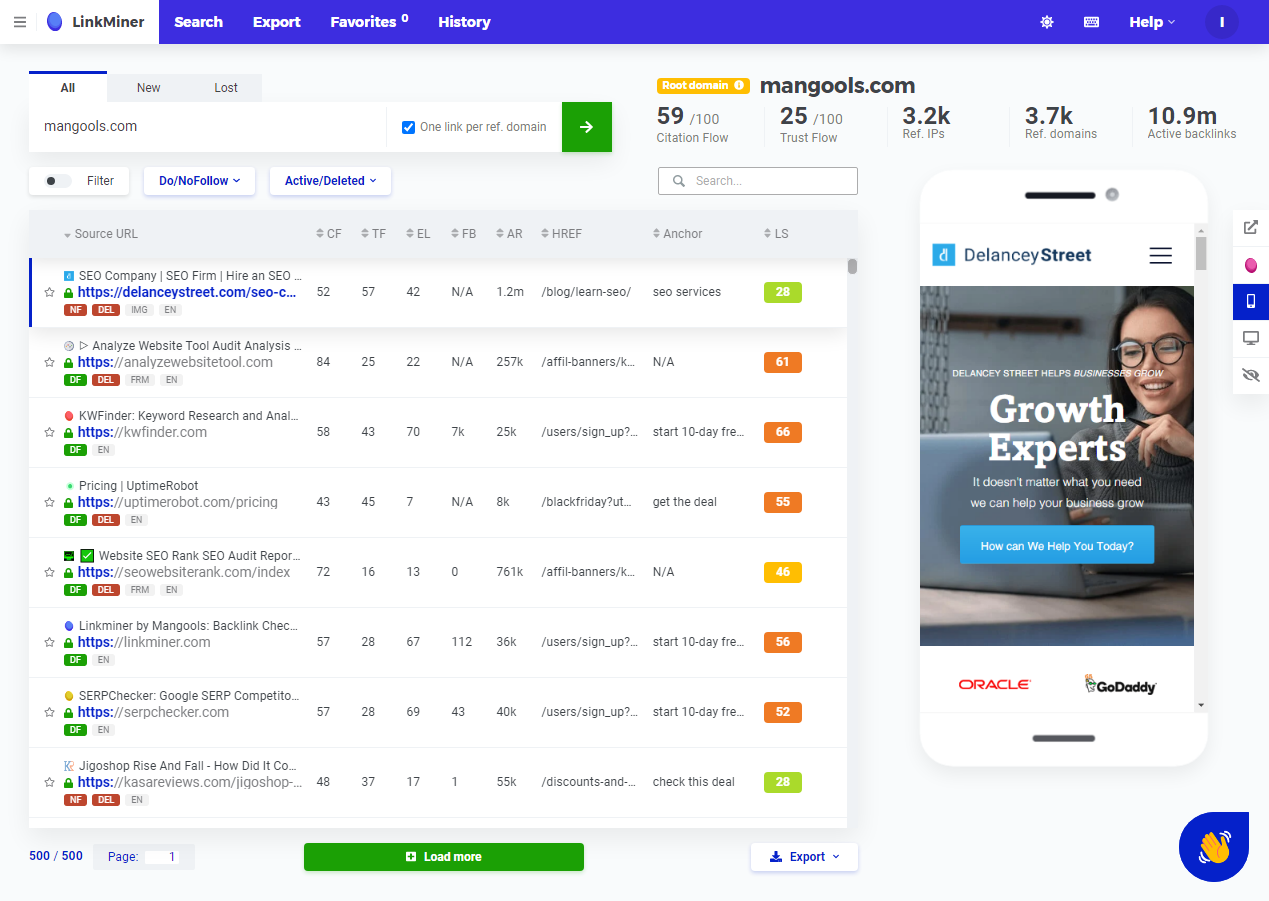The height and width of the screenshot is (901, 1269).
Task: Sort table by LS column
Action: (x=776, y=234)
